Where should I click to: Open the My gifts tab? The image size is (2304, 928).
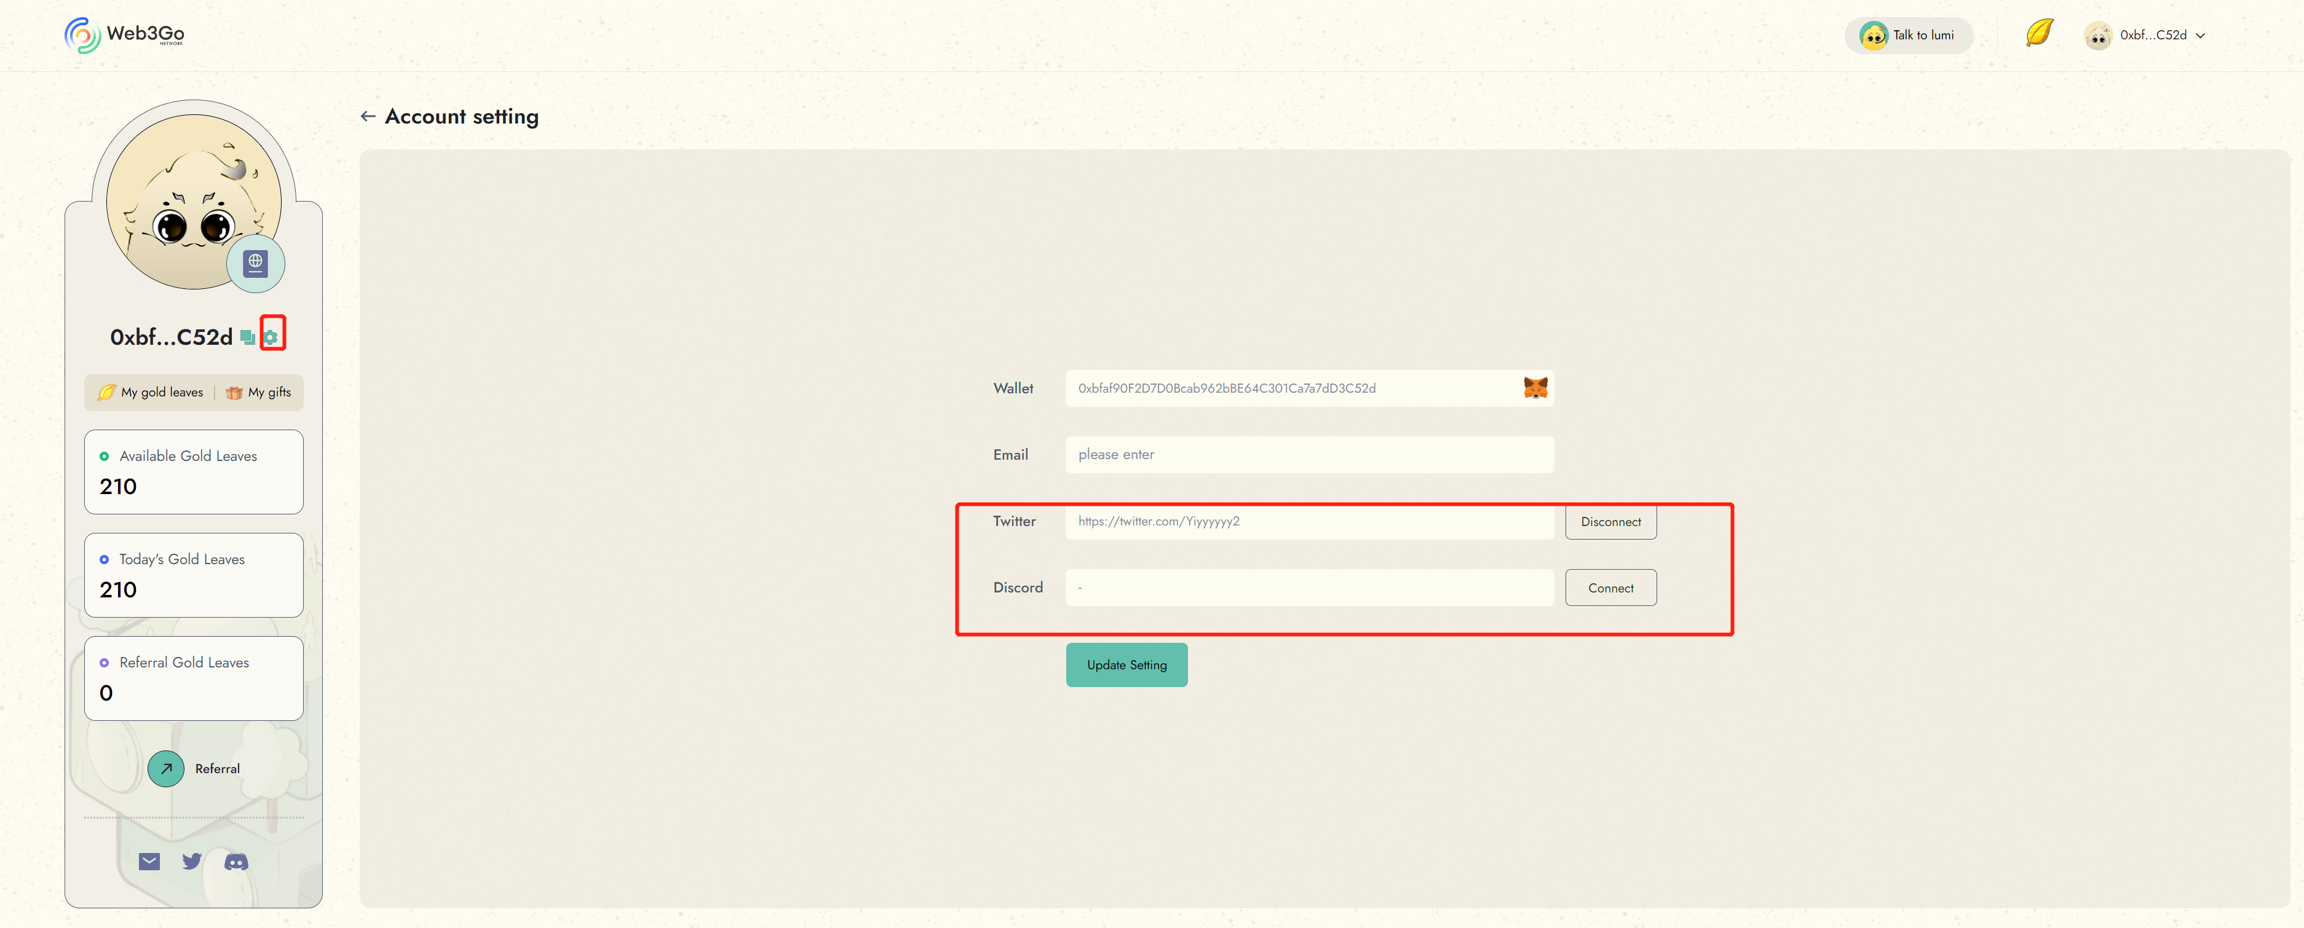point(259,392)
